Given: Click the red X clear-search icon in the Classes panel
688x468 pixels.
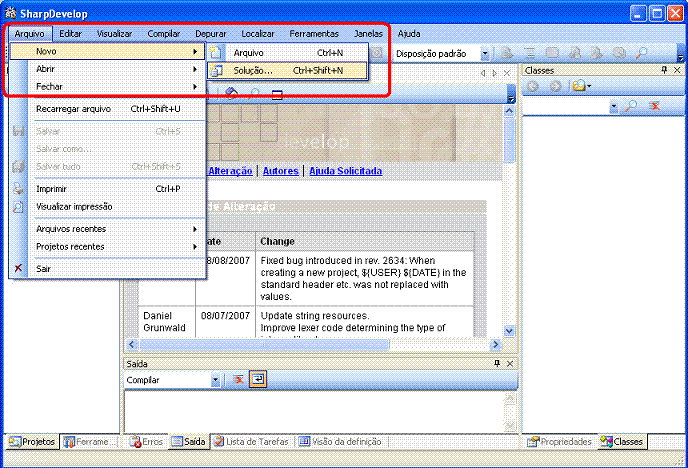Looking at the screenshot, I should click(x=655, y=106).
